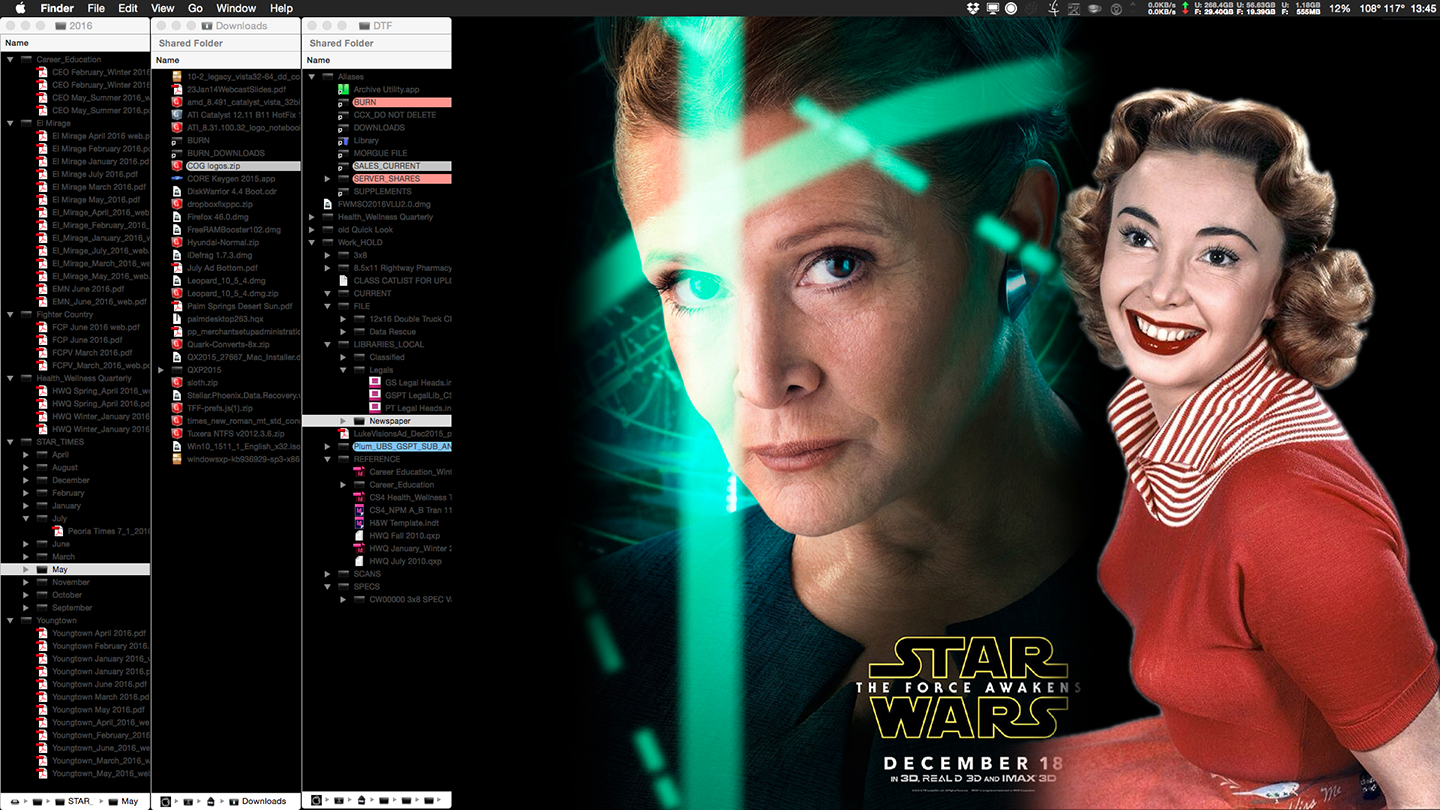Select the CORE Keygen 2015.app icon
Screen dimensions: 1440x810
tap(177, 179)
